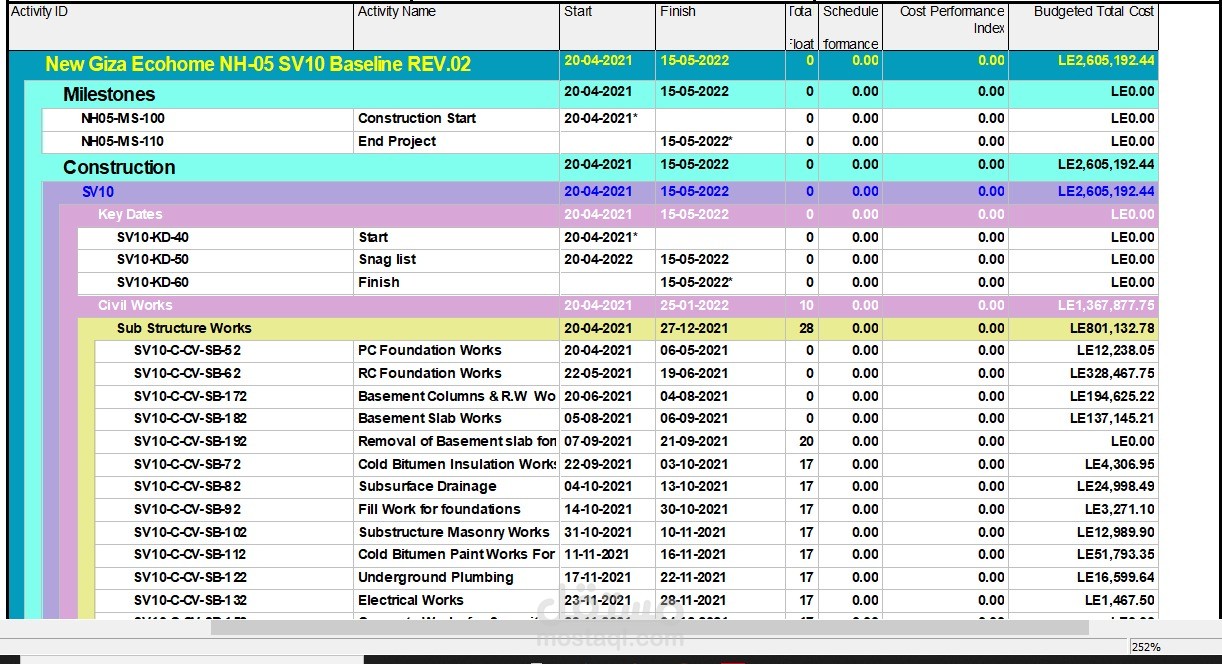Click the Cold Bitumen Insulation Works name
This screenshot has height=664, width=1222.
457,464
